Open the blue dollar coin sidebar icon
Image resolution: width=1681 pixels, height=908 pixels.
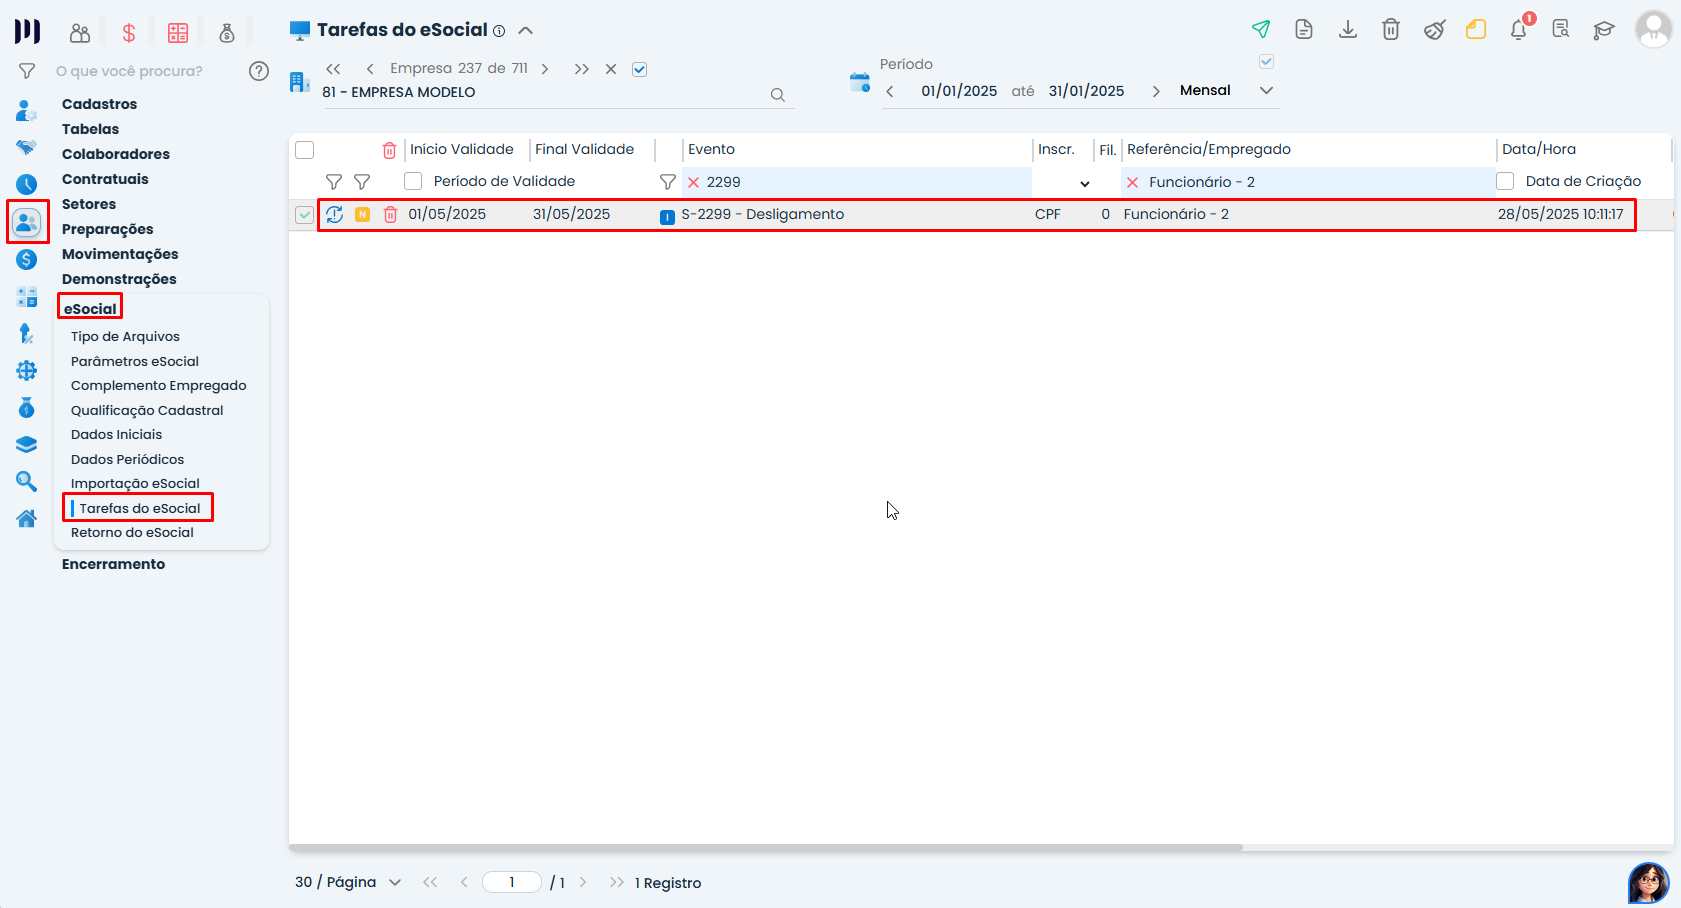point(27,259)
